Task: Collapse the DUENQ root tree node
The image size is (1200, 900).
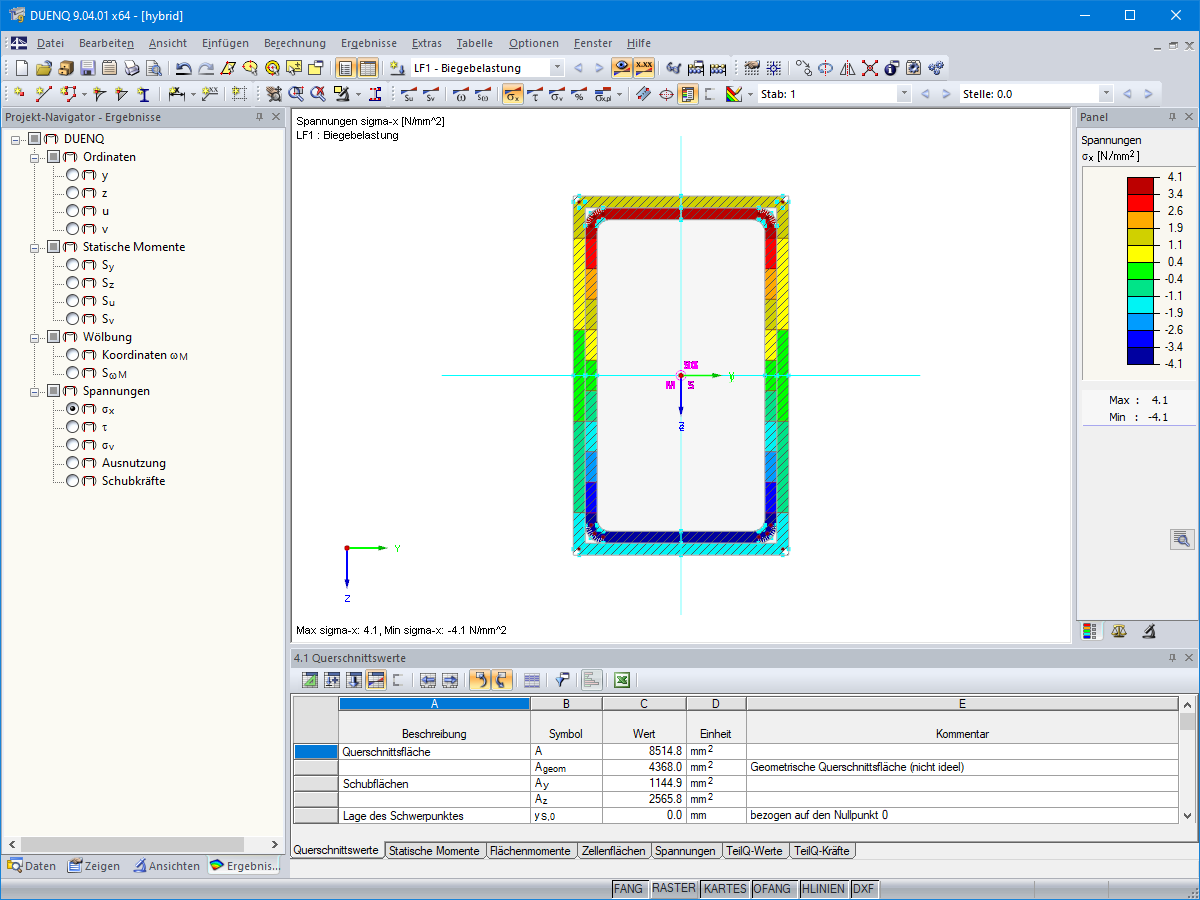Action: tap(17, 139)
